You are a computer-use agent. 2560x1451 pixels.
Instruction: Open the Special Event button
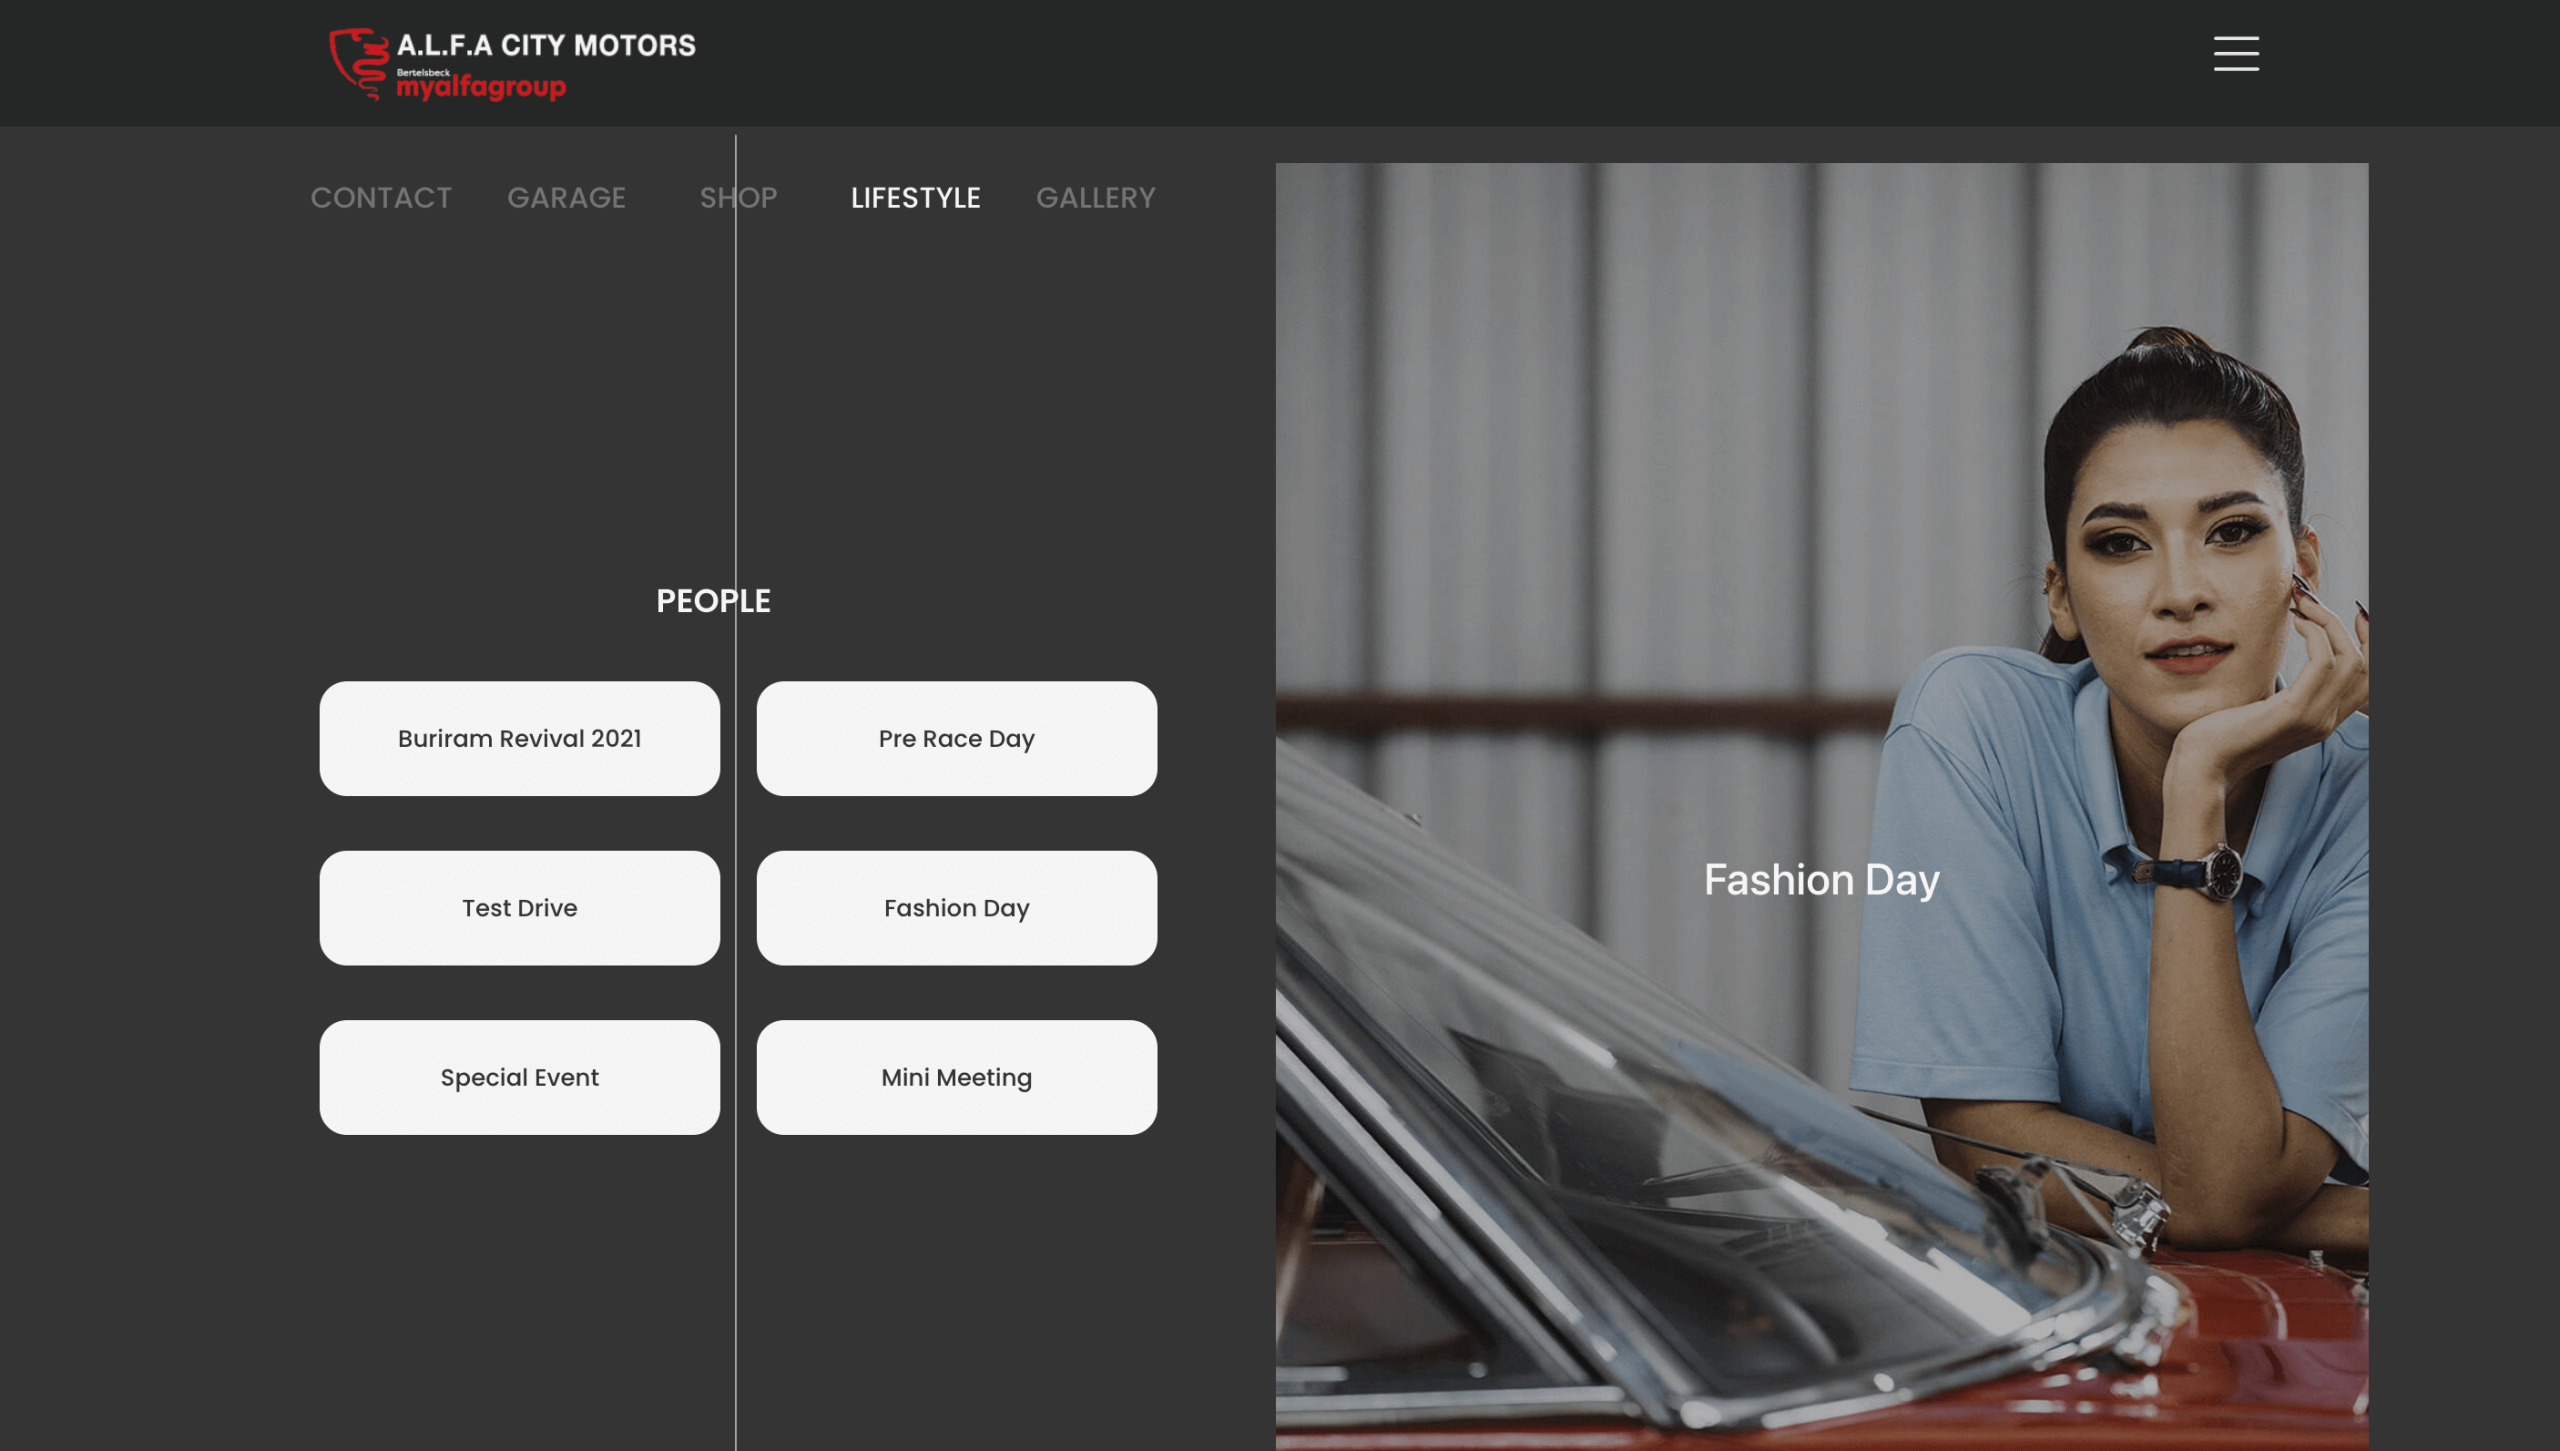coord(519,1077)
